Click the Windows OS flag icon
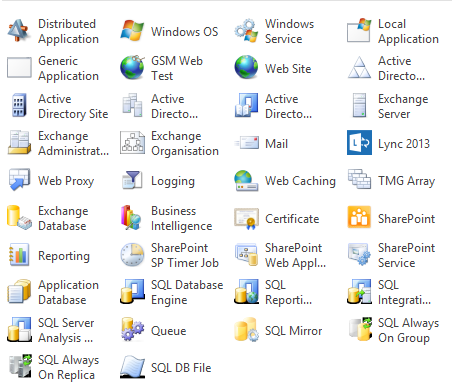Image resolution: width=452 pixels, height=389 pixels. (x=132, y=31)
